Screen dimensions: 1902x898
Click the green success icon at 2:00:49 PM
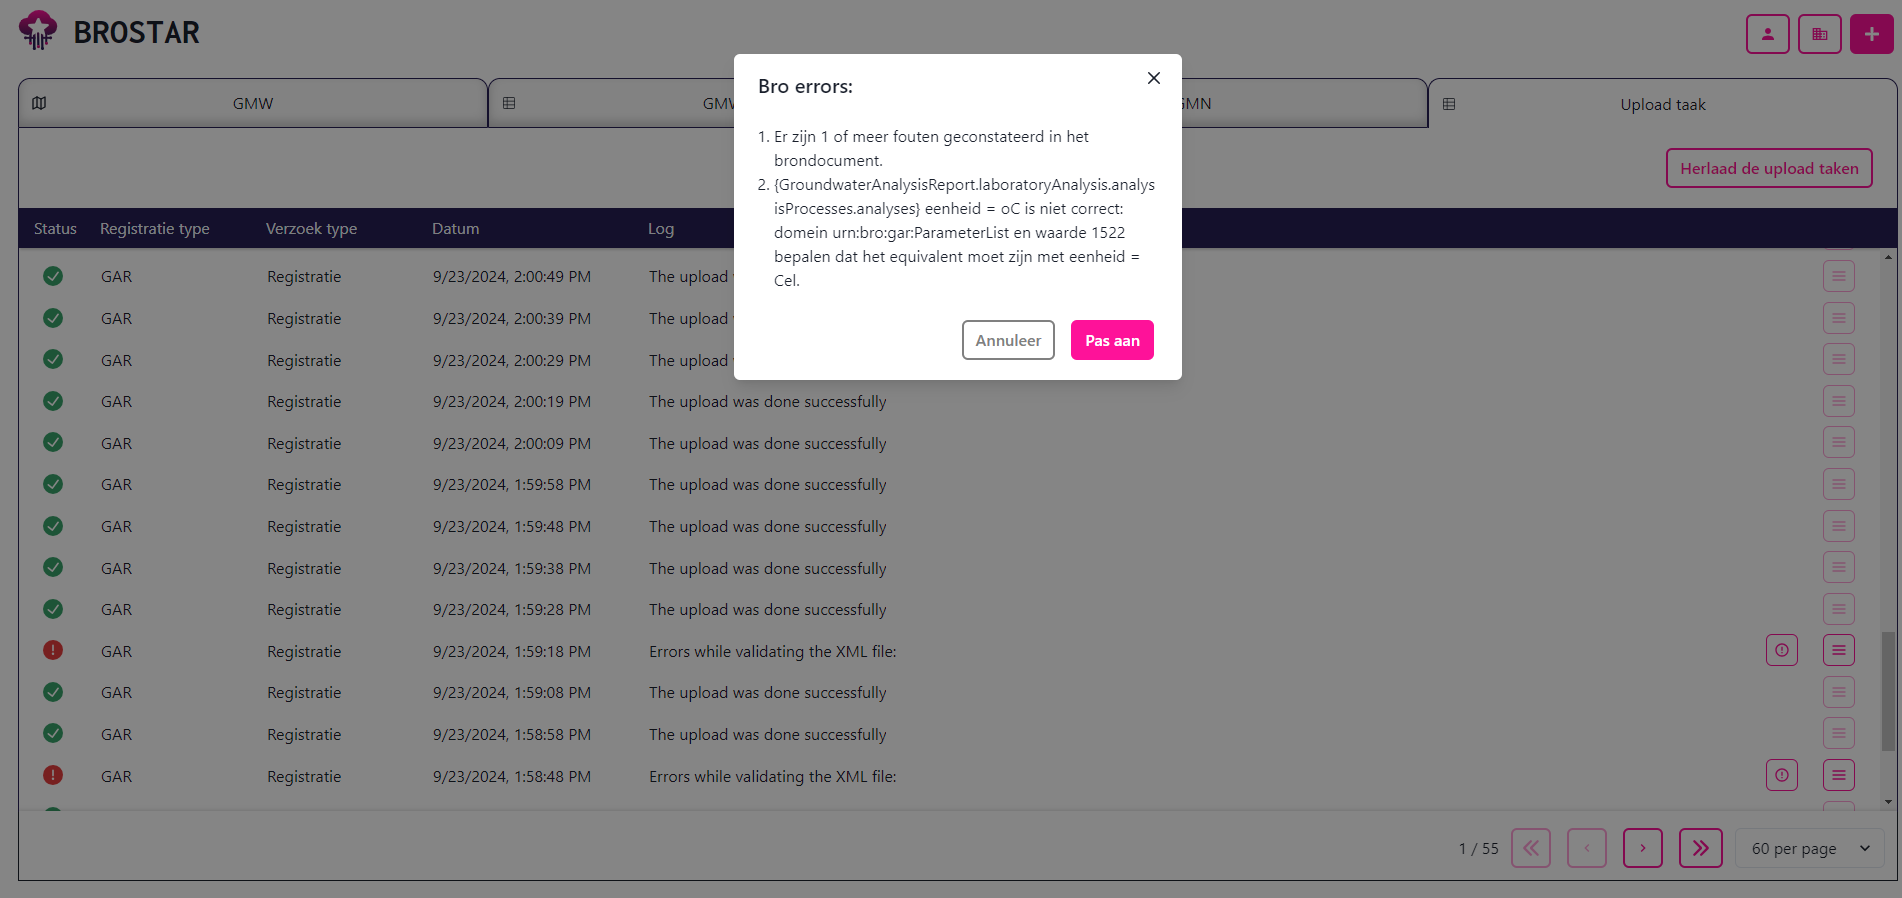[x=53, y=276]
